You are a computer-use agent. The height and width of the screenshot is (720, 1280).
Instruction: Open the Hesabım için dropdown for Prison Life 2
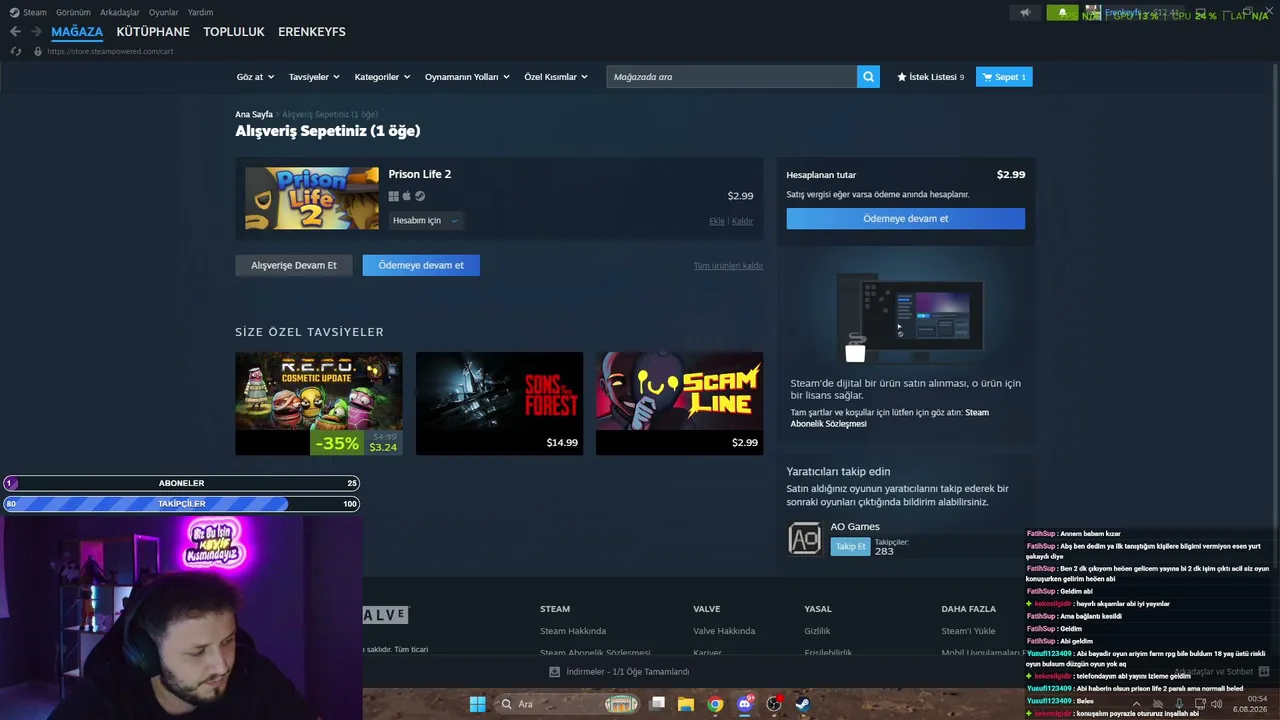click(425, 221)
